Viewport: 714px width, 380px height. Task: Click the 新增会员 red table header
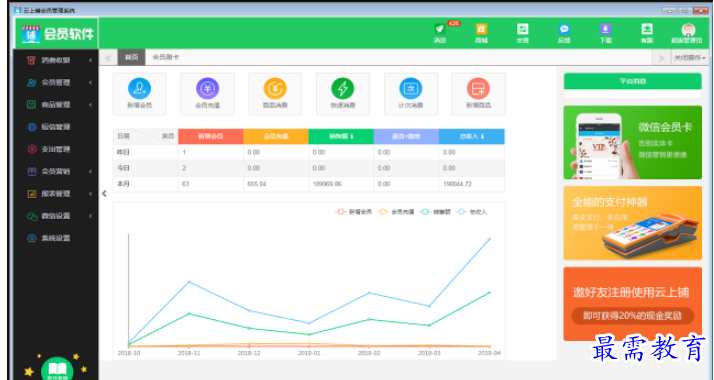pyautogui.click(x=210, y=137)
